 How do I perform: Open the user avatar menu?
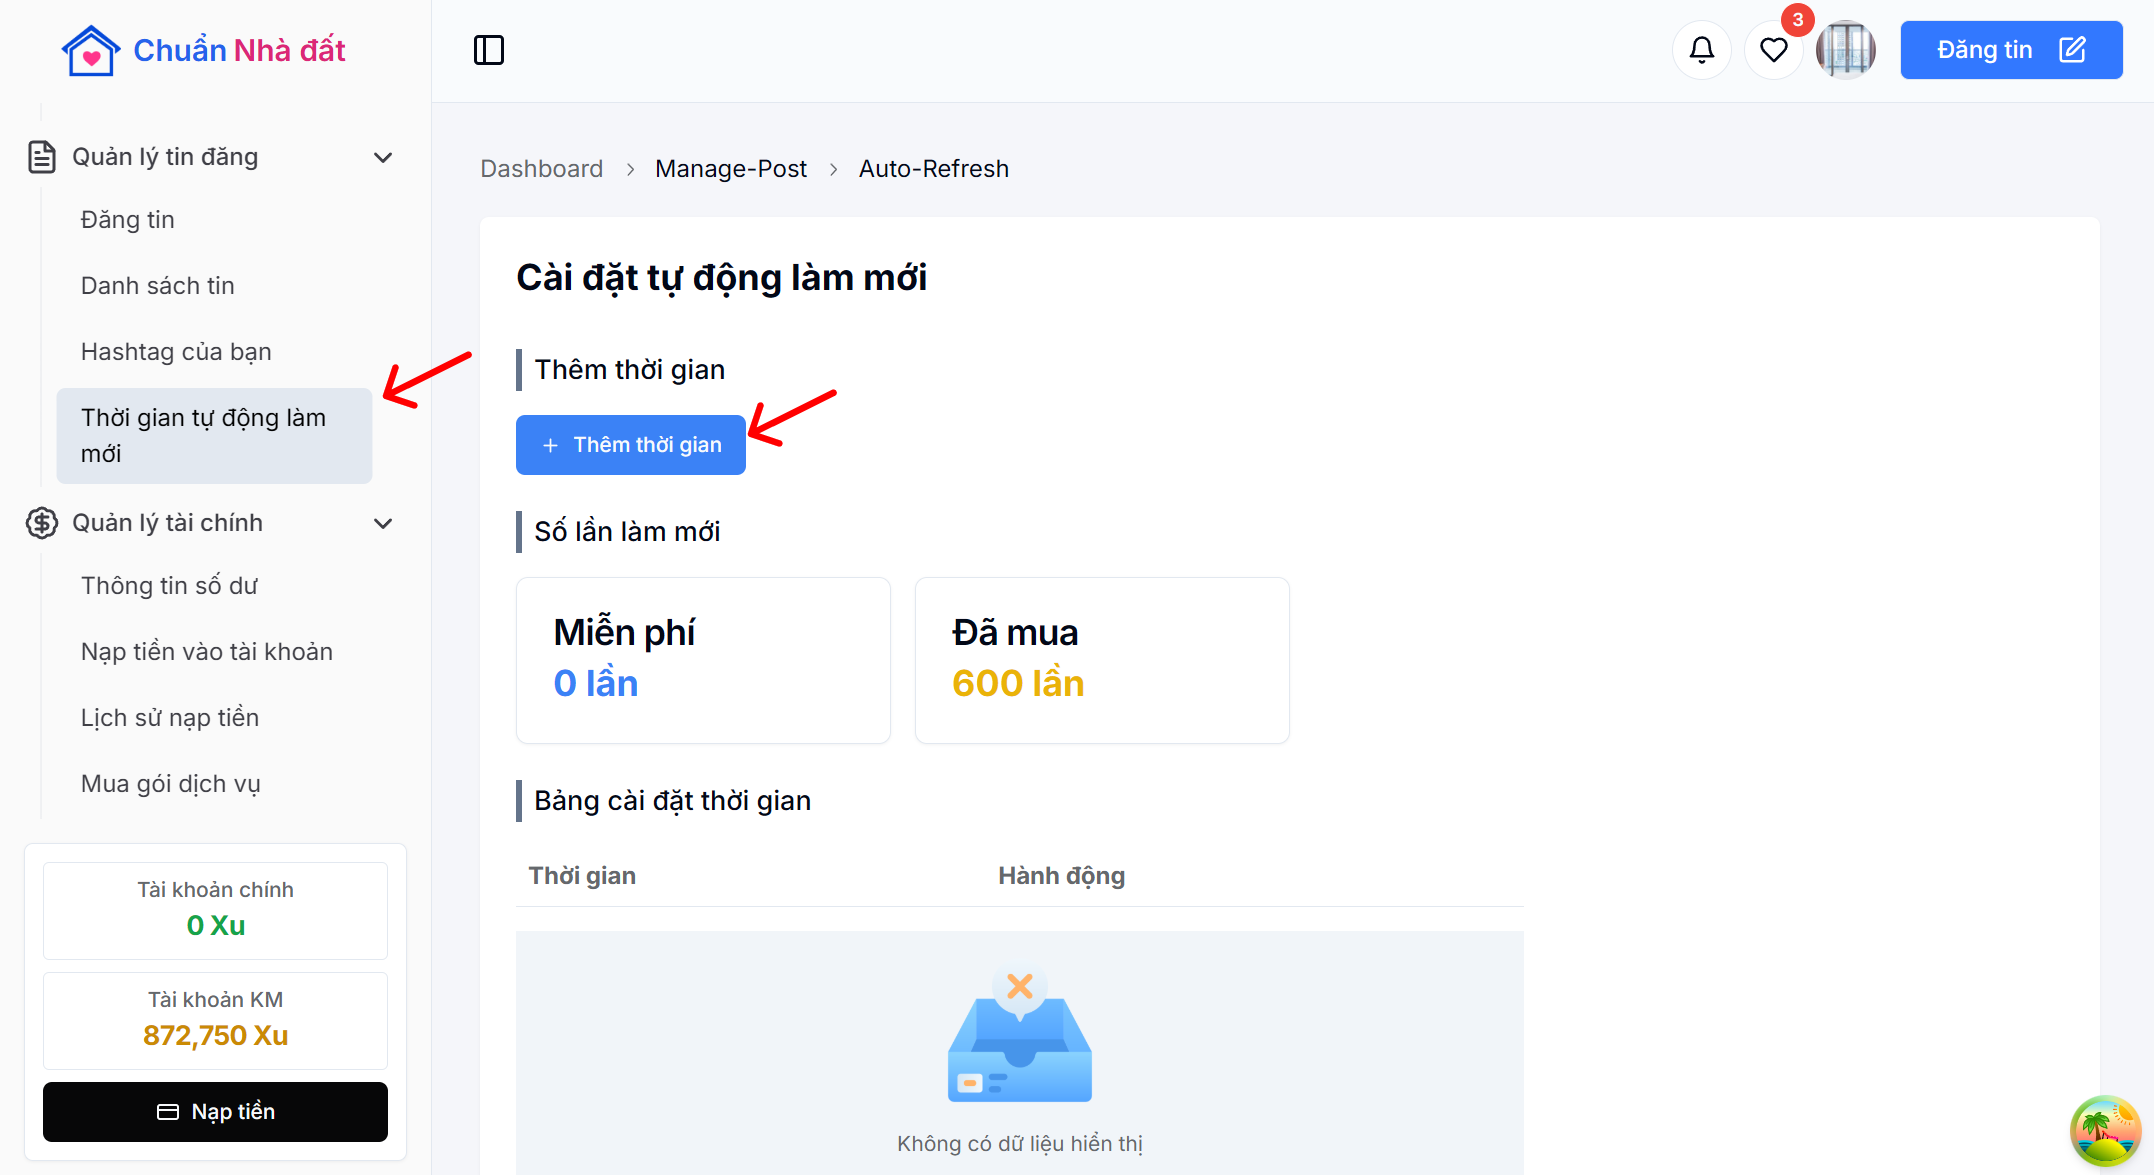[x=1846, y=50]
